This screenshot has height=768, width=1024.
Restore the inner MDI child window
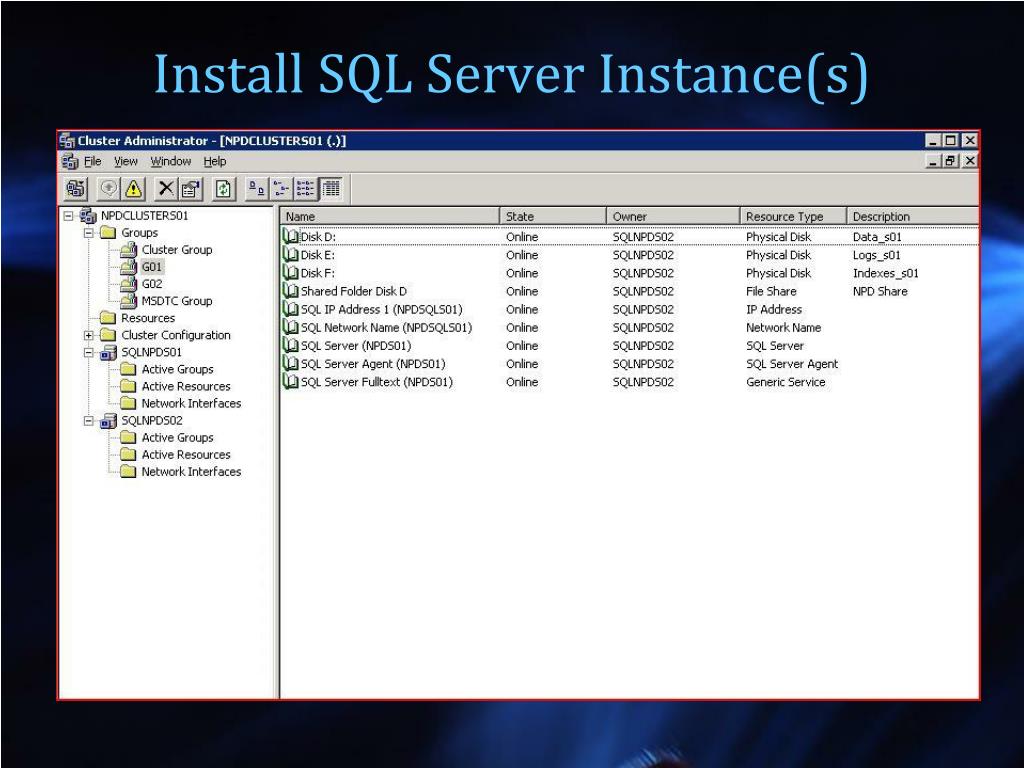coord(952,161)
